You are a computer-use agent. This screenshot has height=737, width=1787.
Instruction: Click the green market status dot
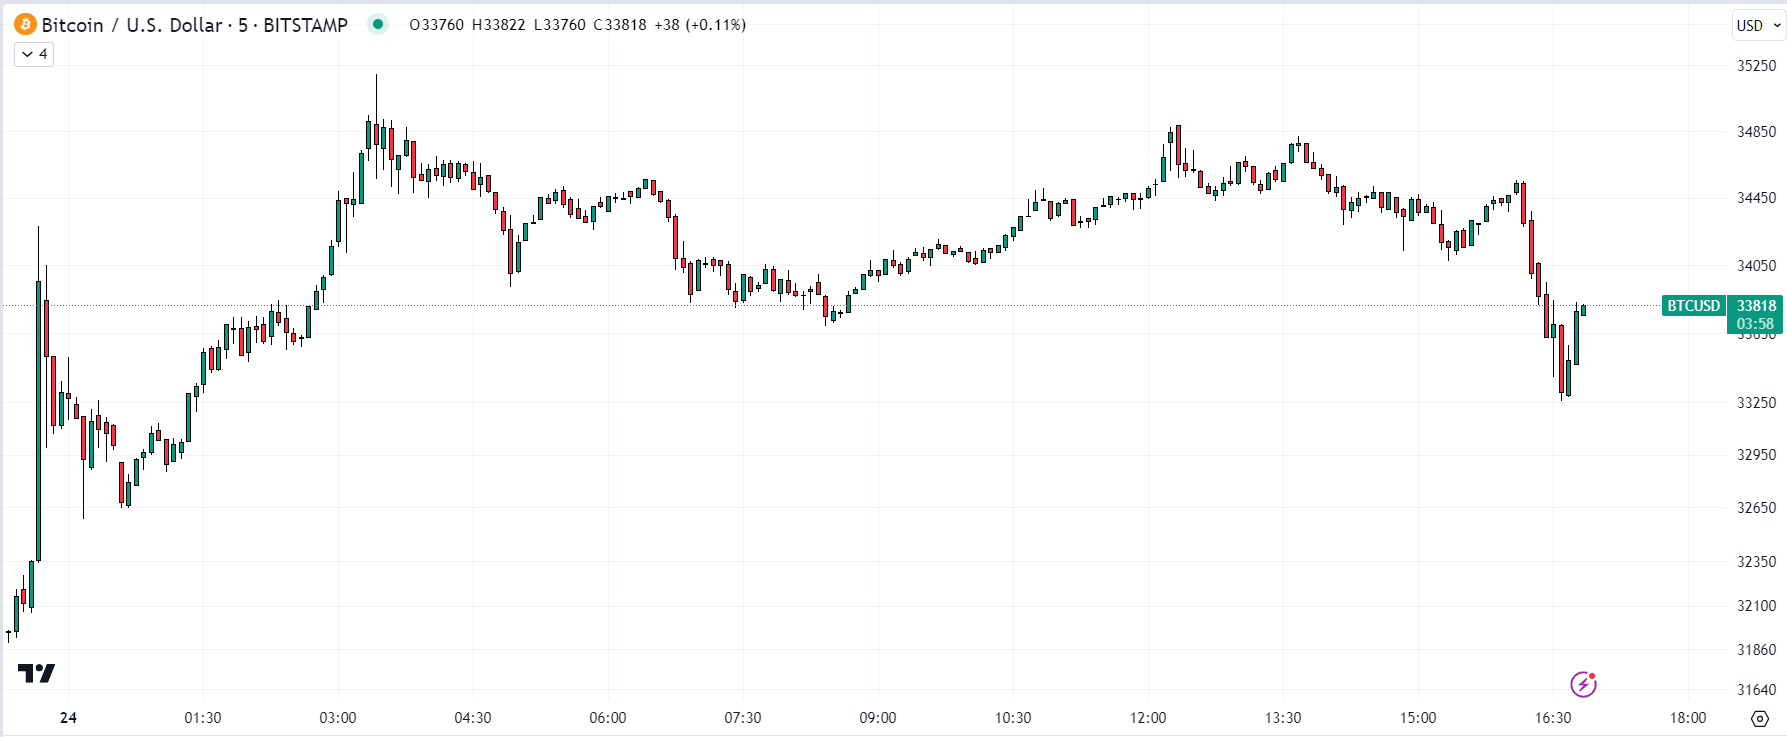click(x=378, y=25)
